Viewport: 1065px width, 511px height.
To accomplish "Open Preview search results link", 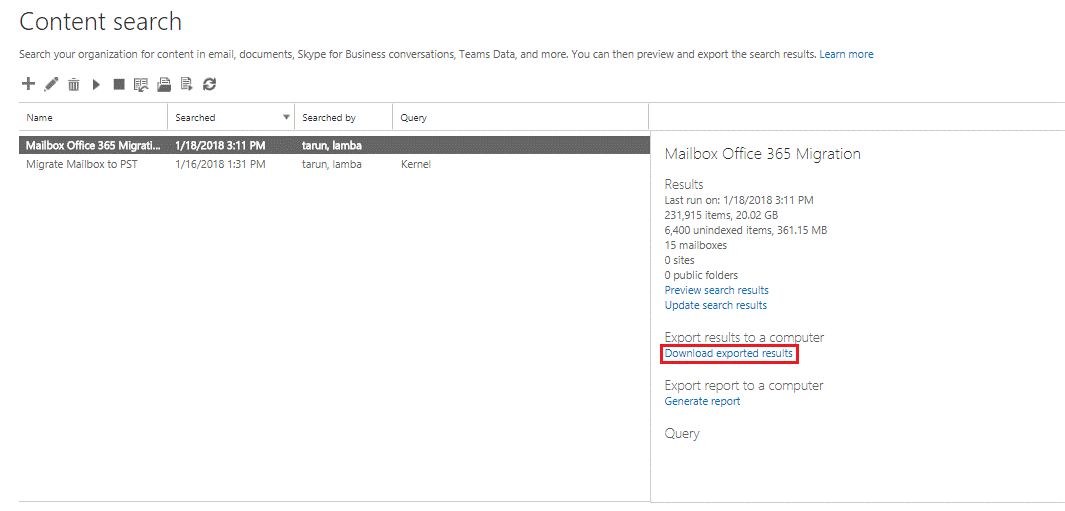I will [x=717, y=290].
